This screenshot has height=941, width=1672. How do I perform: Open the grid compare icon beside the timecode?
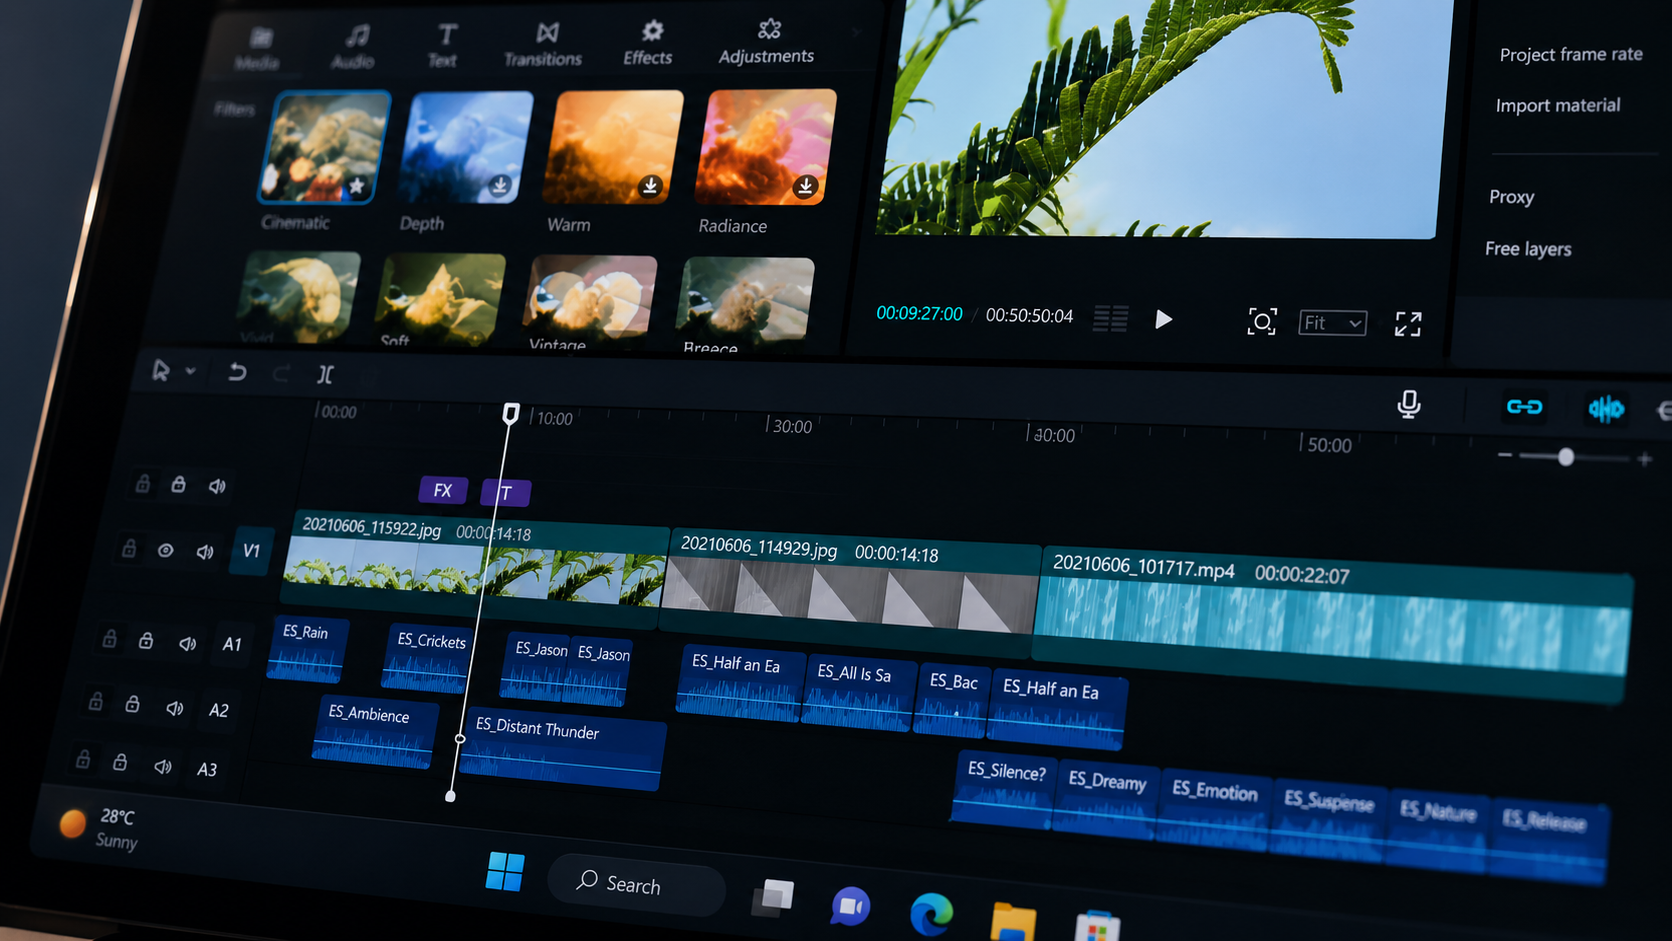tap(1110, 318)
